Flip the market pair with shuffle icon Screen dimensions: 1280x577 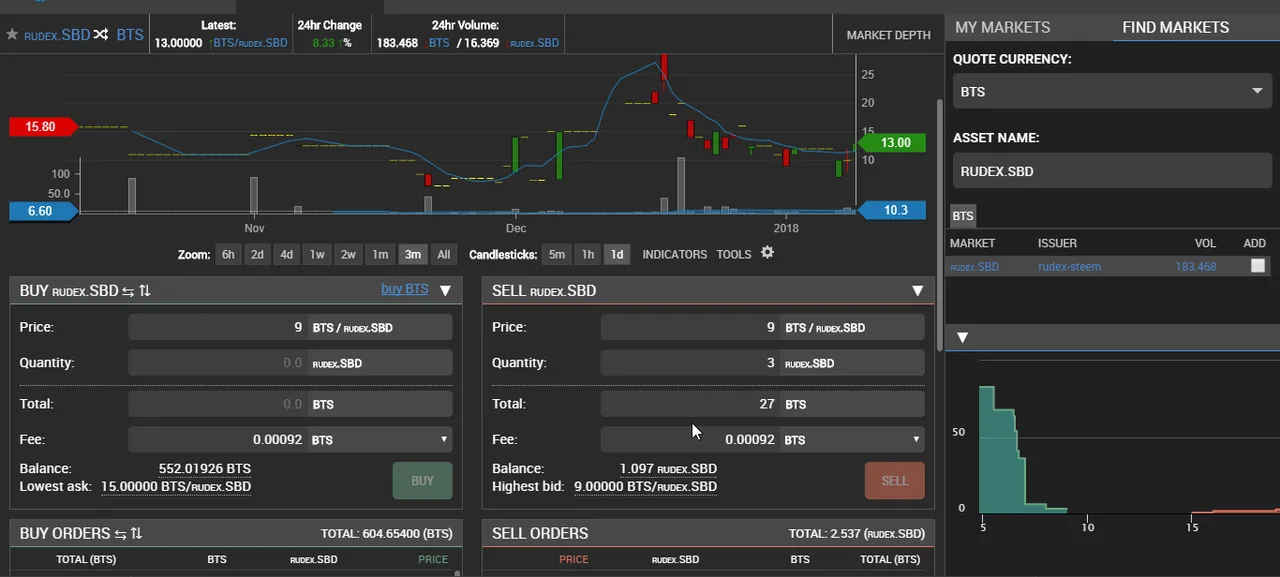tap(101, 35)
